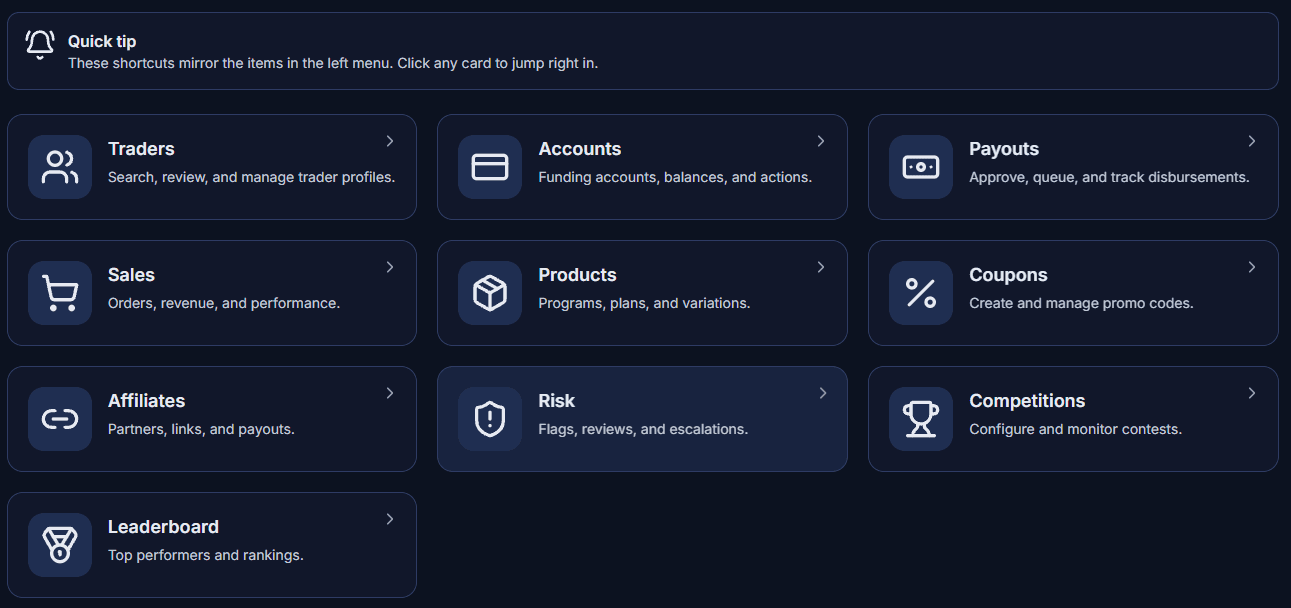Open the Accounts section

(642, 166)
